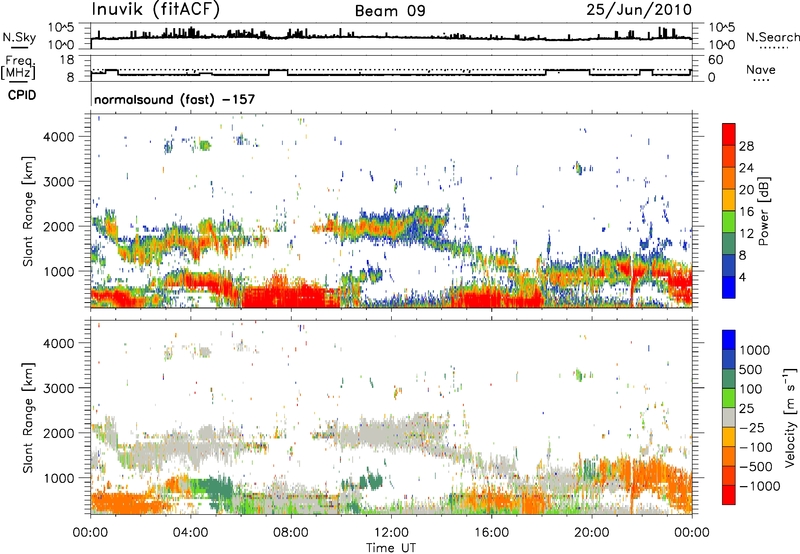Click the 24 label on Power colorbar
The height and width of the screenshot is (554, 800).
(746, 168)
